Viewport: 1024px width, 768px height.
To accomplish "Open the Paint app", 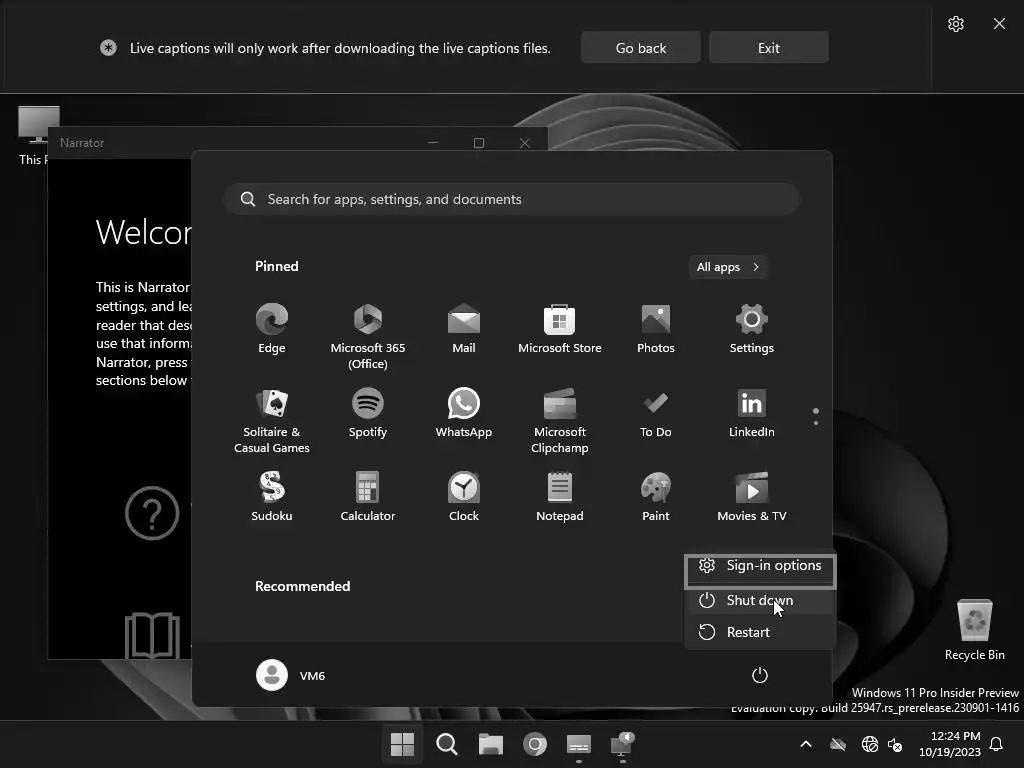I will [656, 496].
